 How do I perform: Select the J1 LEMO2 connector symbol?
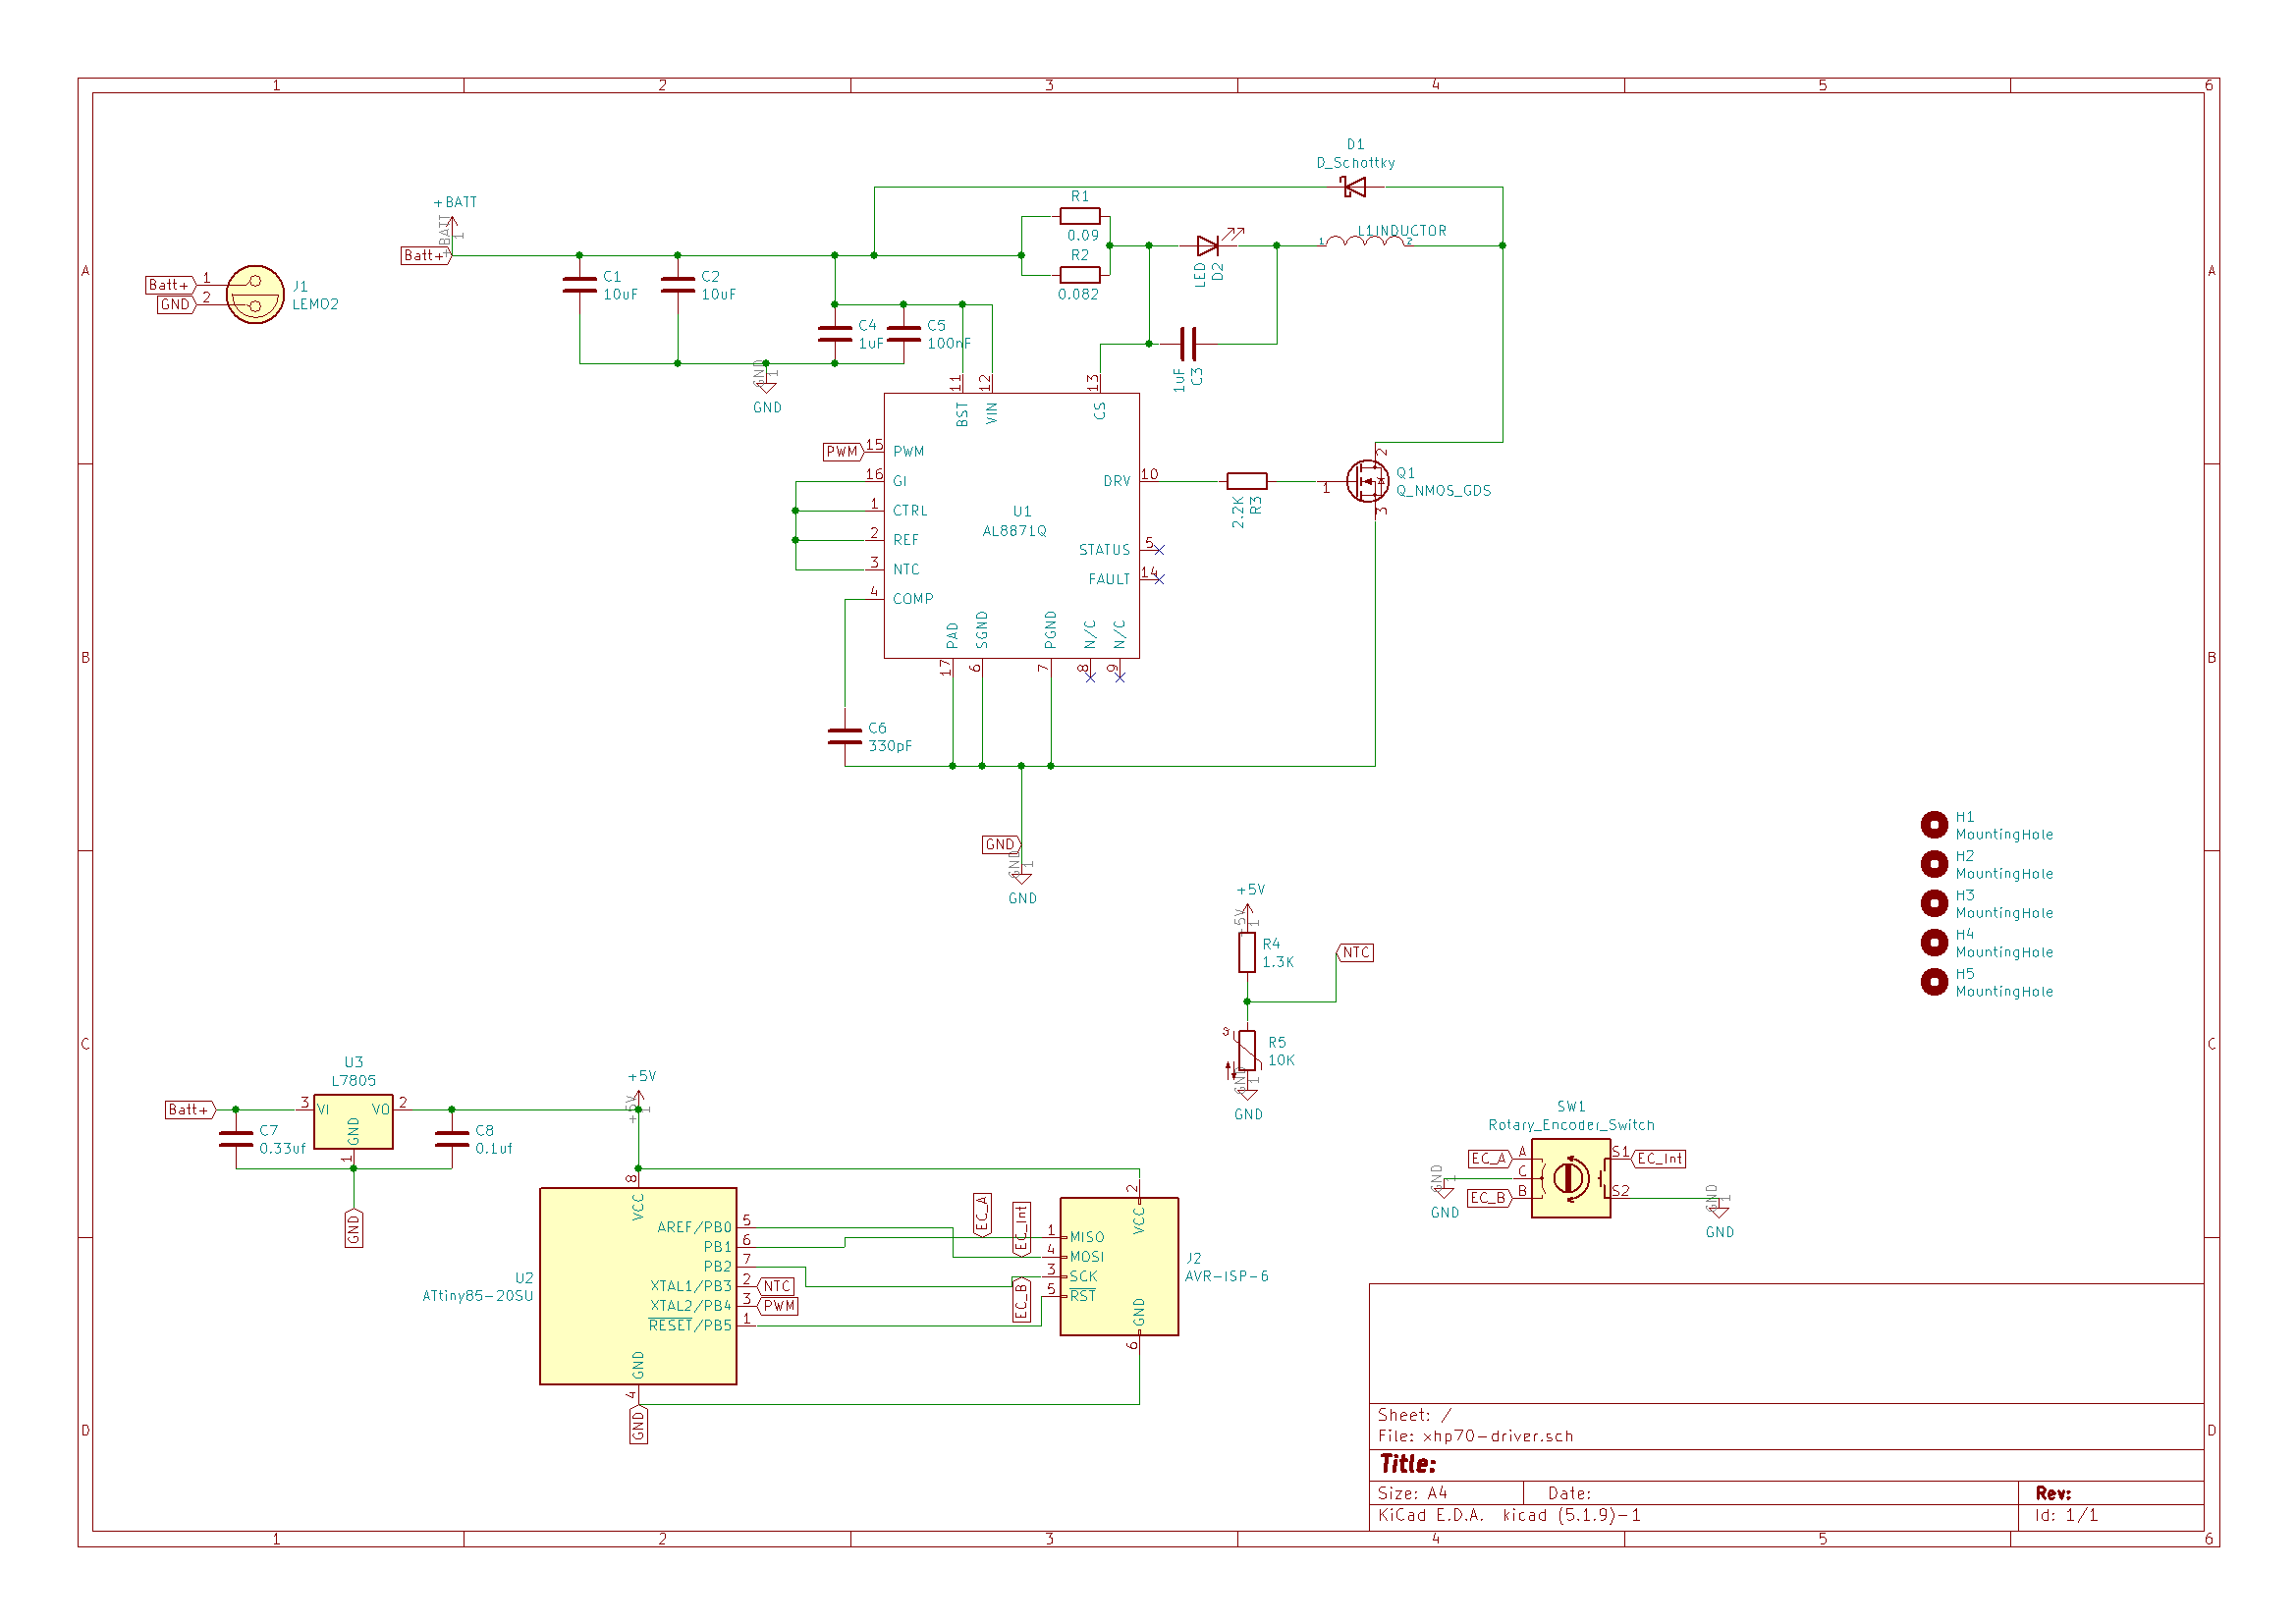point(255,294)
